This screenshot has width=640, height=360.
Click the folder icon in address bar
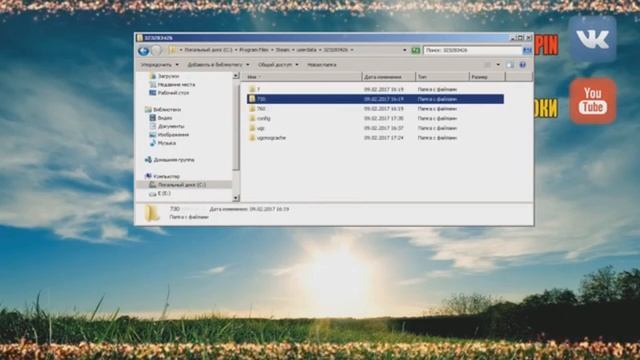point(173,50)
